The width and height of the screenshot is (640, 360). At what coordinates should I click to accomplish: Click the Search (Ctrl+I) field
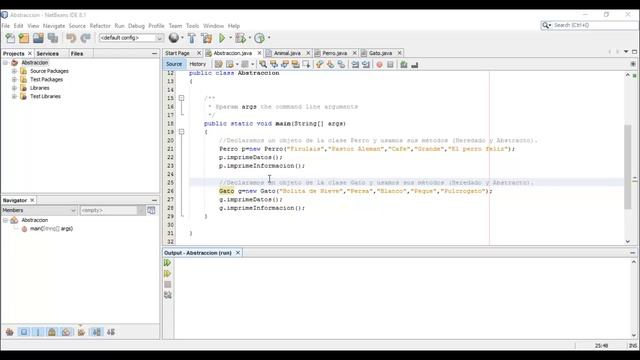[590, 25]
